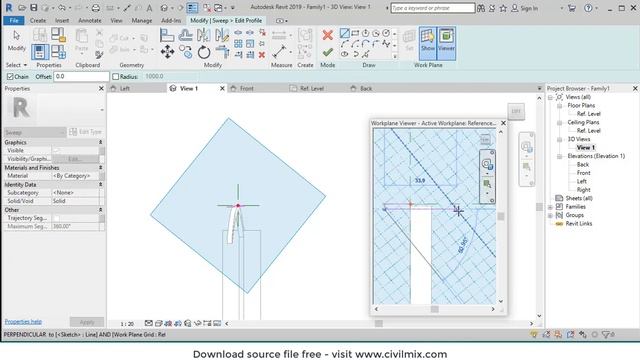Click the Apply button in Properties
Screen dimensions: 640x360
87,322
